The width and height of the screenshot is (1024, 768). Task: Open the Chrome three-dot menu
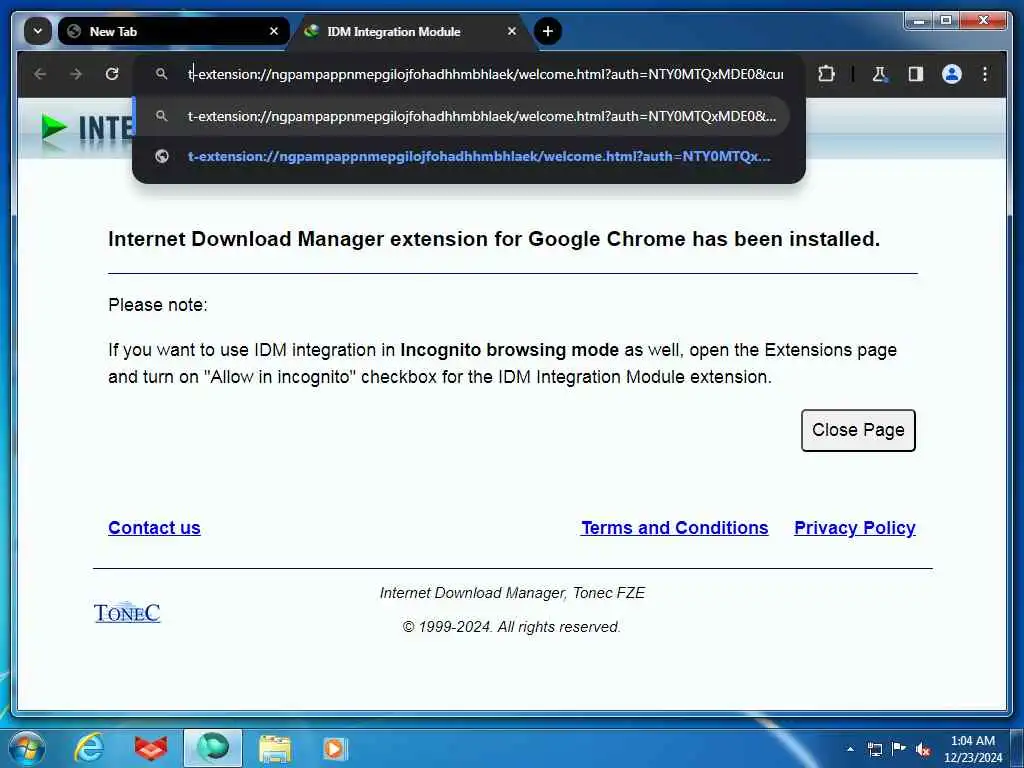tap(985, 74)
